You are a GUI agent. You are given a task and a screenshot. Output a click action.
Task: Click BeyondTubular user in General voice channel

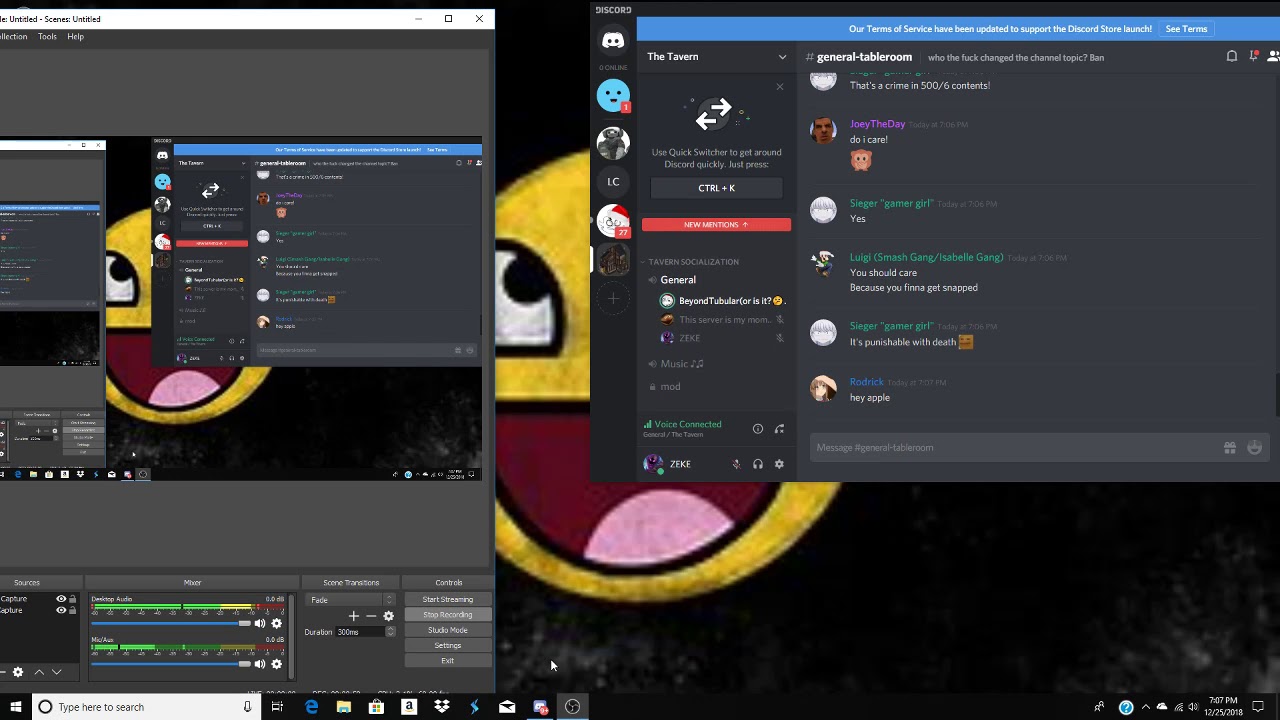(x=725, y=301)
